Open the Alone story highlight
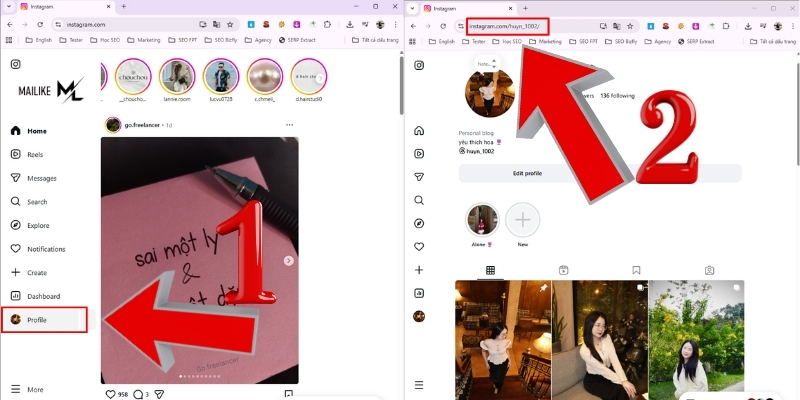The width and height of the screenshot is (800, 400). [482, 220]
